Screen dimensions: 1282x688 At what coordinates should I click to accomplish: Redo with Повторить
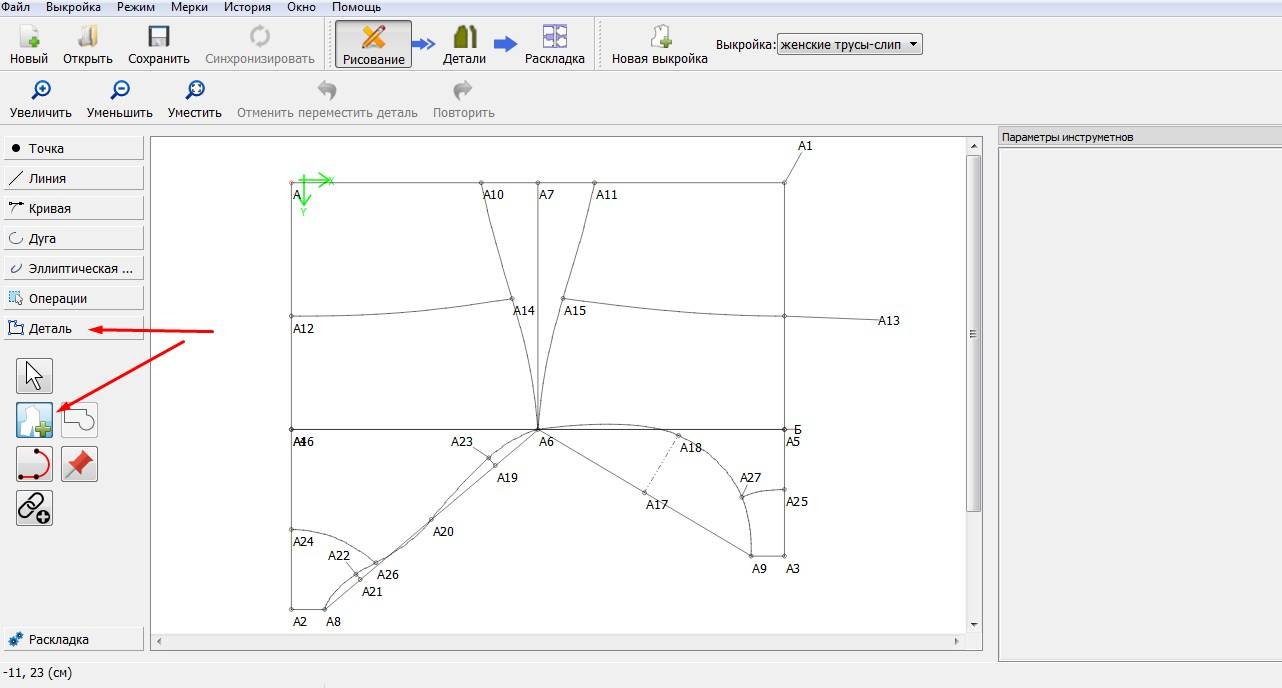coord(463,100)
